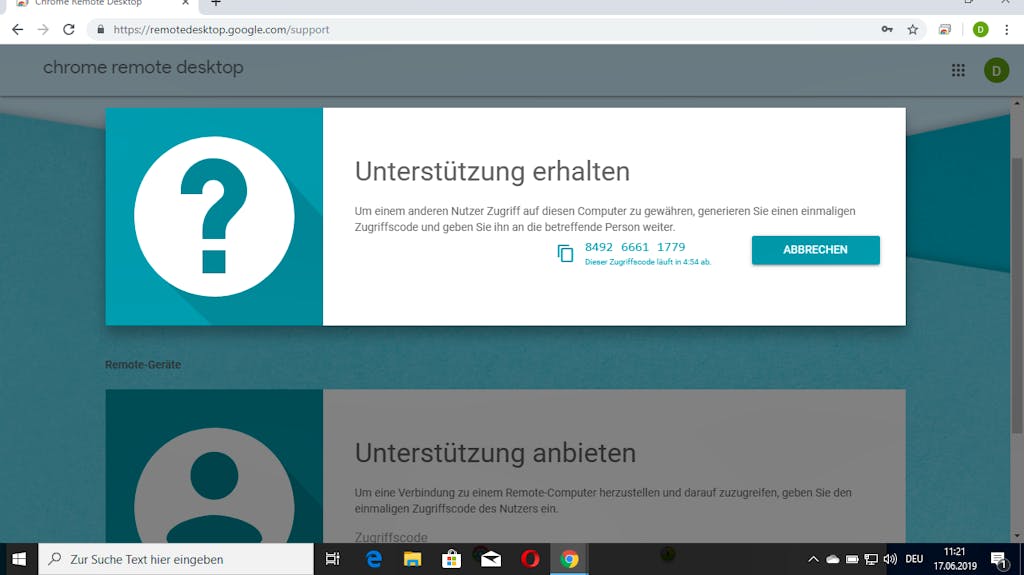Click the person silhouette illustration
The height and width of the screenshot is (575, 1024).
(x=214, y=485)
